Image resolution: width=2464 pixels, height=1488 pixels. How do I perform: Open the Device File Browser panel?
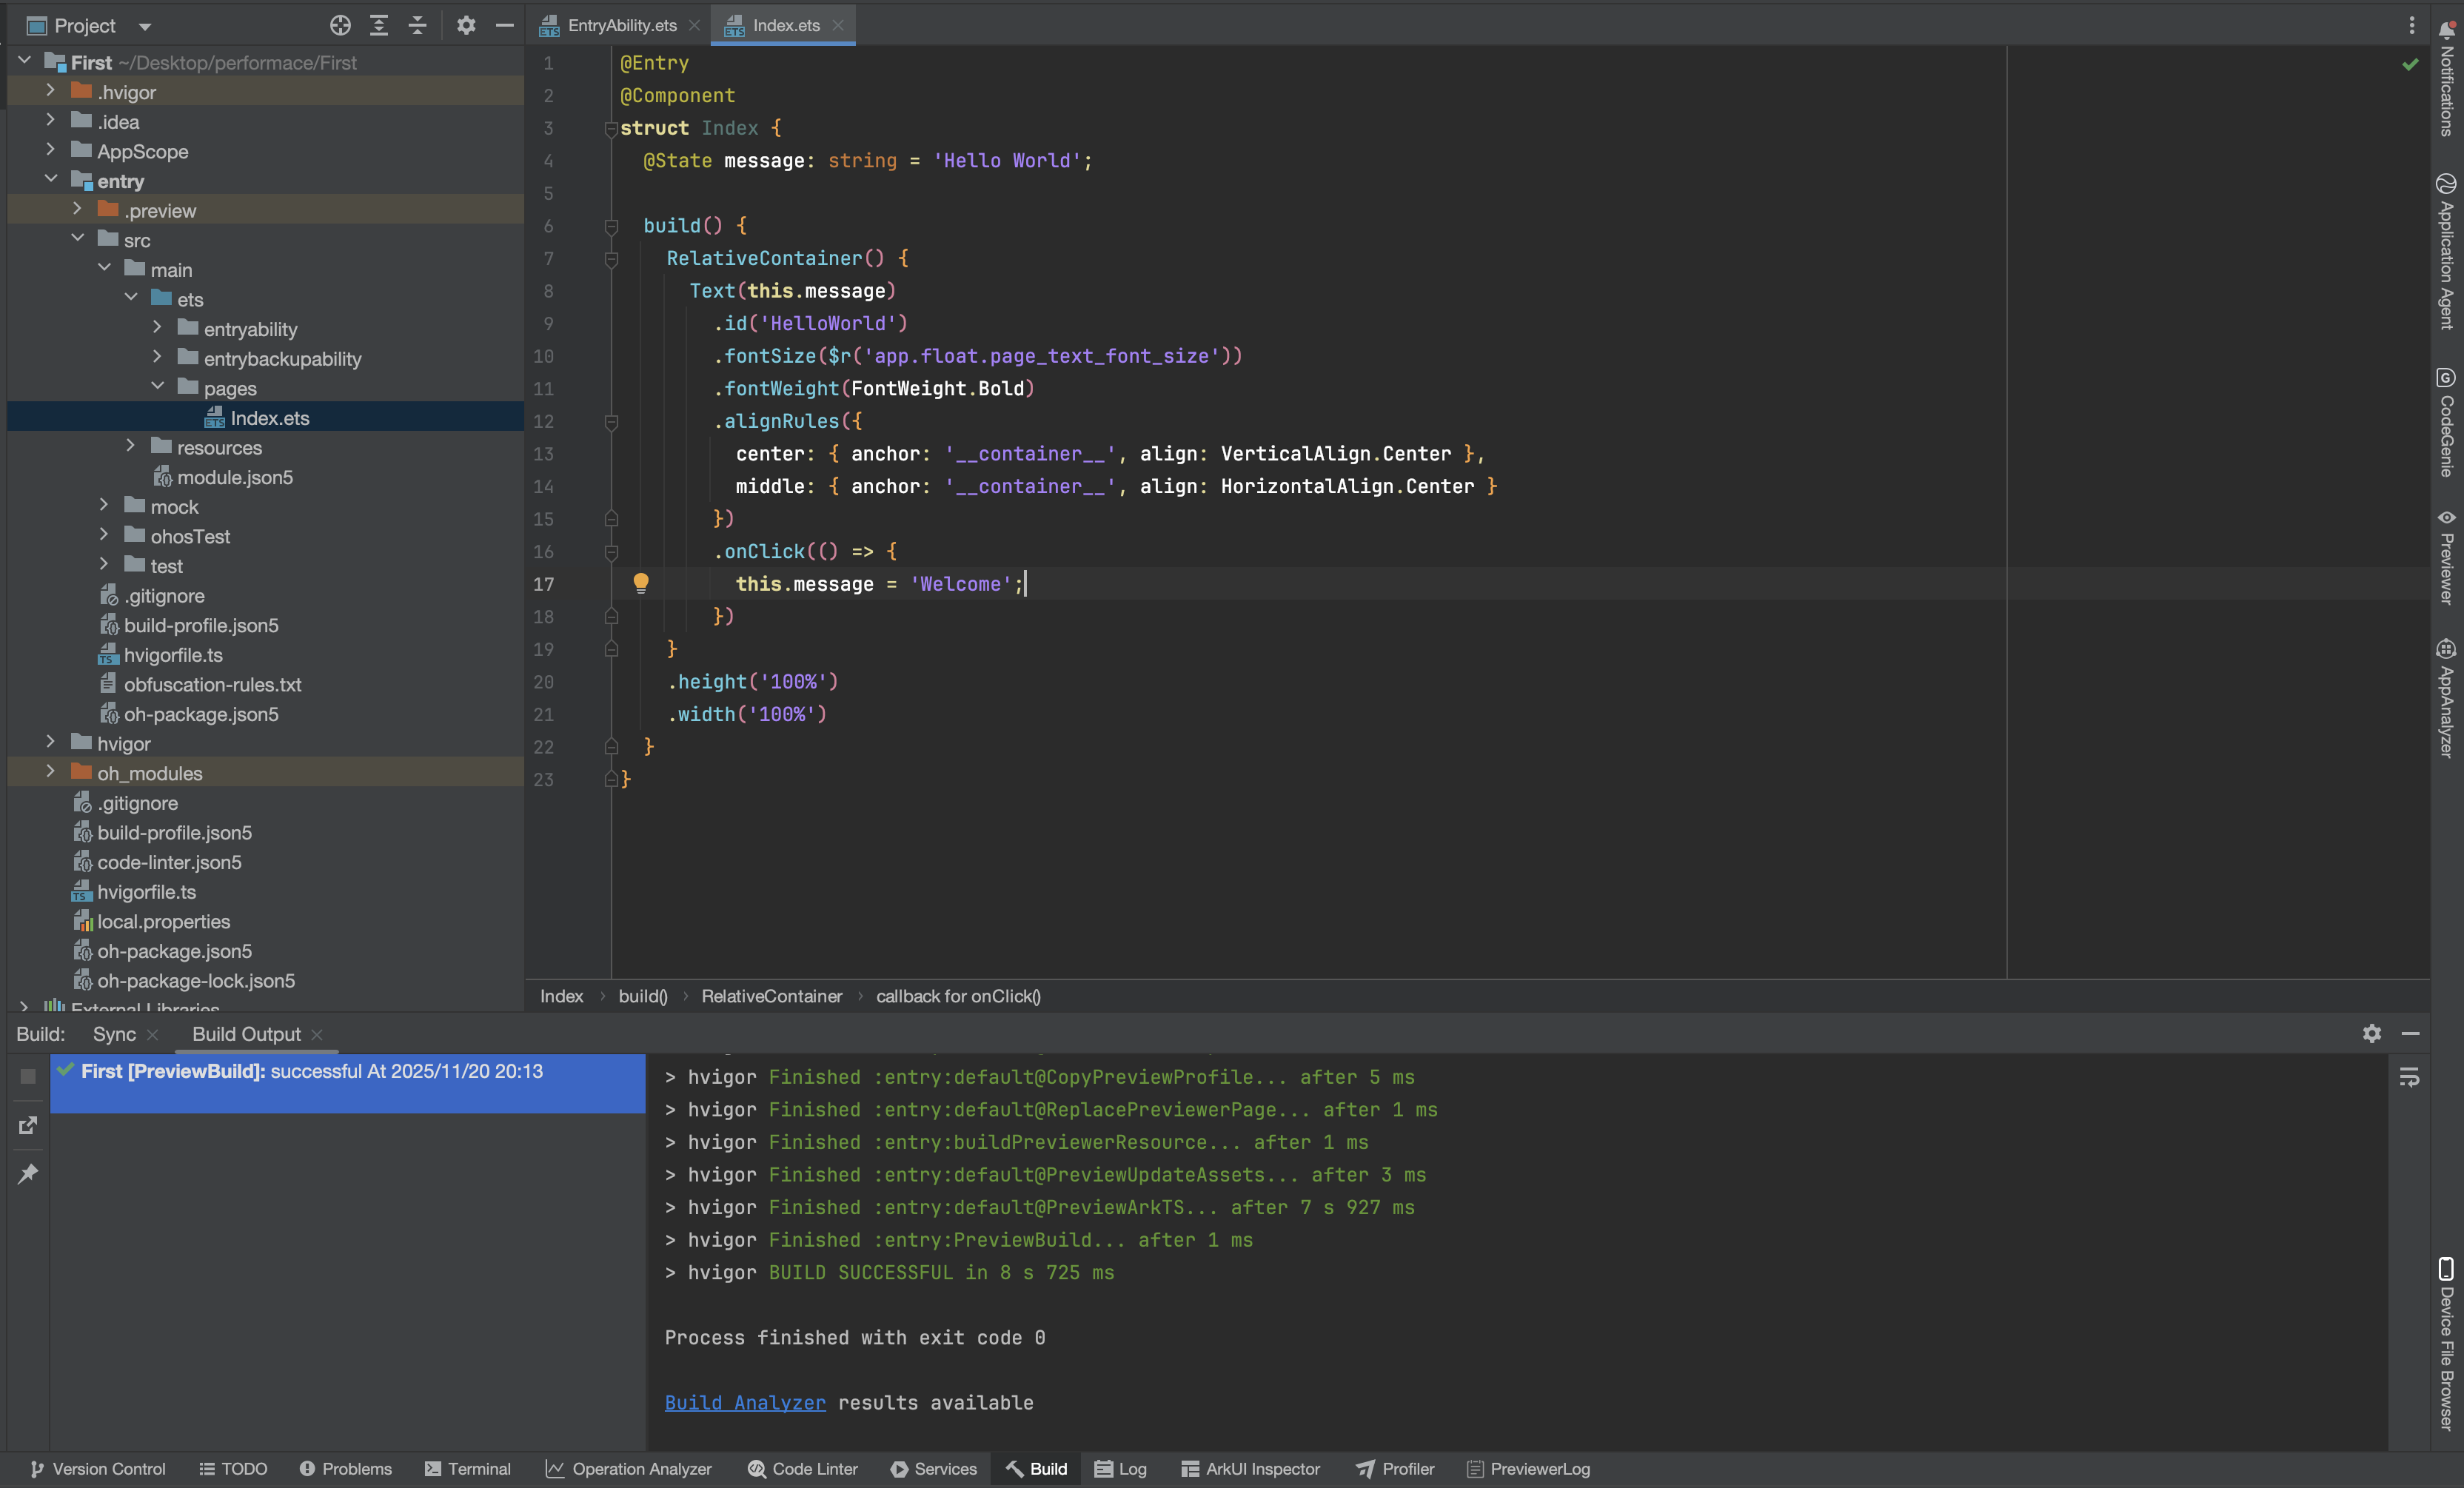[2446, 1344]
